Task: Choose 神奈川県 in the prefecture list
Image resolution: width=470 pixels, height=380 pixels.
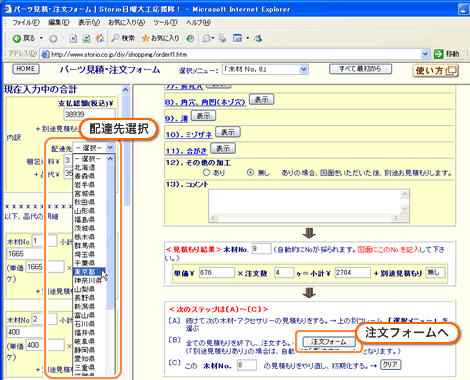Action: click(x=89, y=280)
